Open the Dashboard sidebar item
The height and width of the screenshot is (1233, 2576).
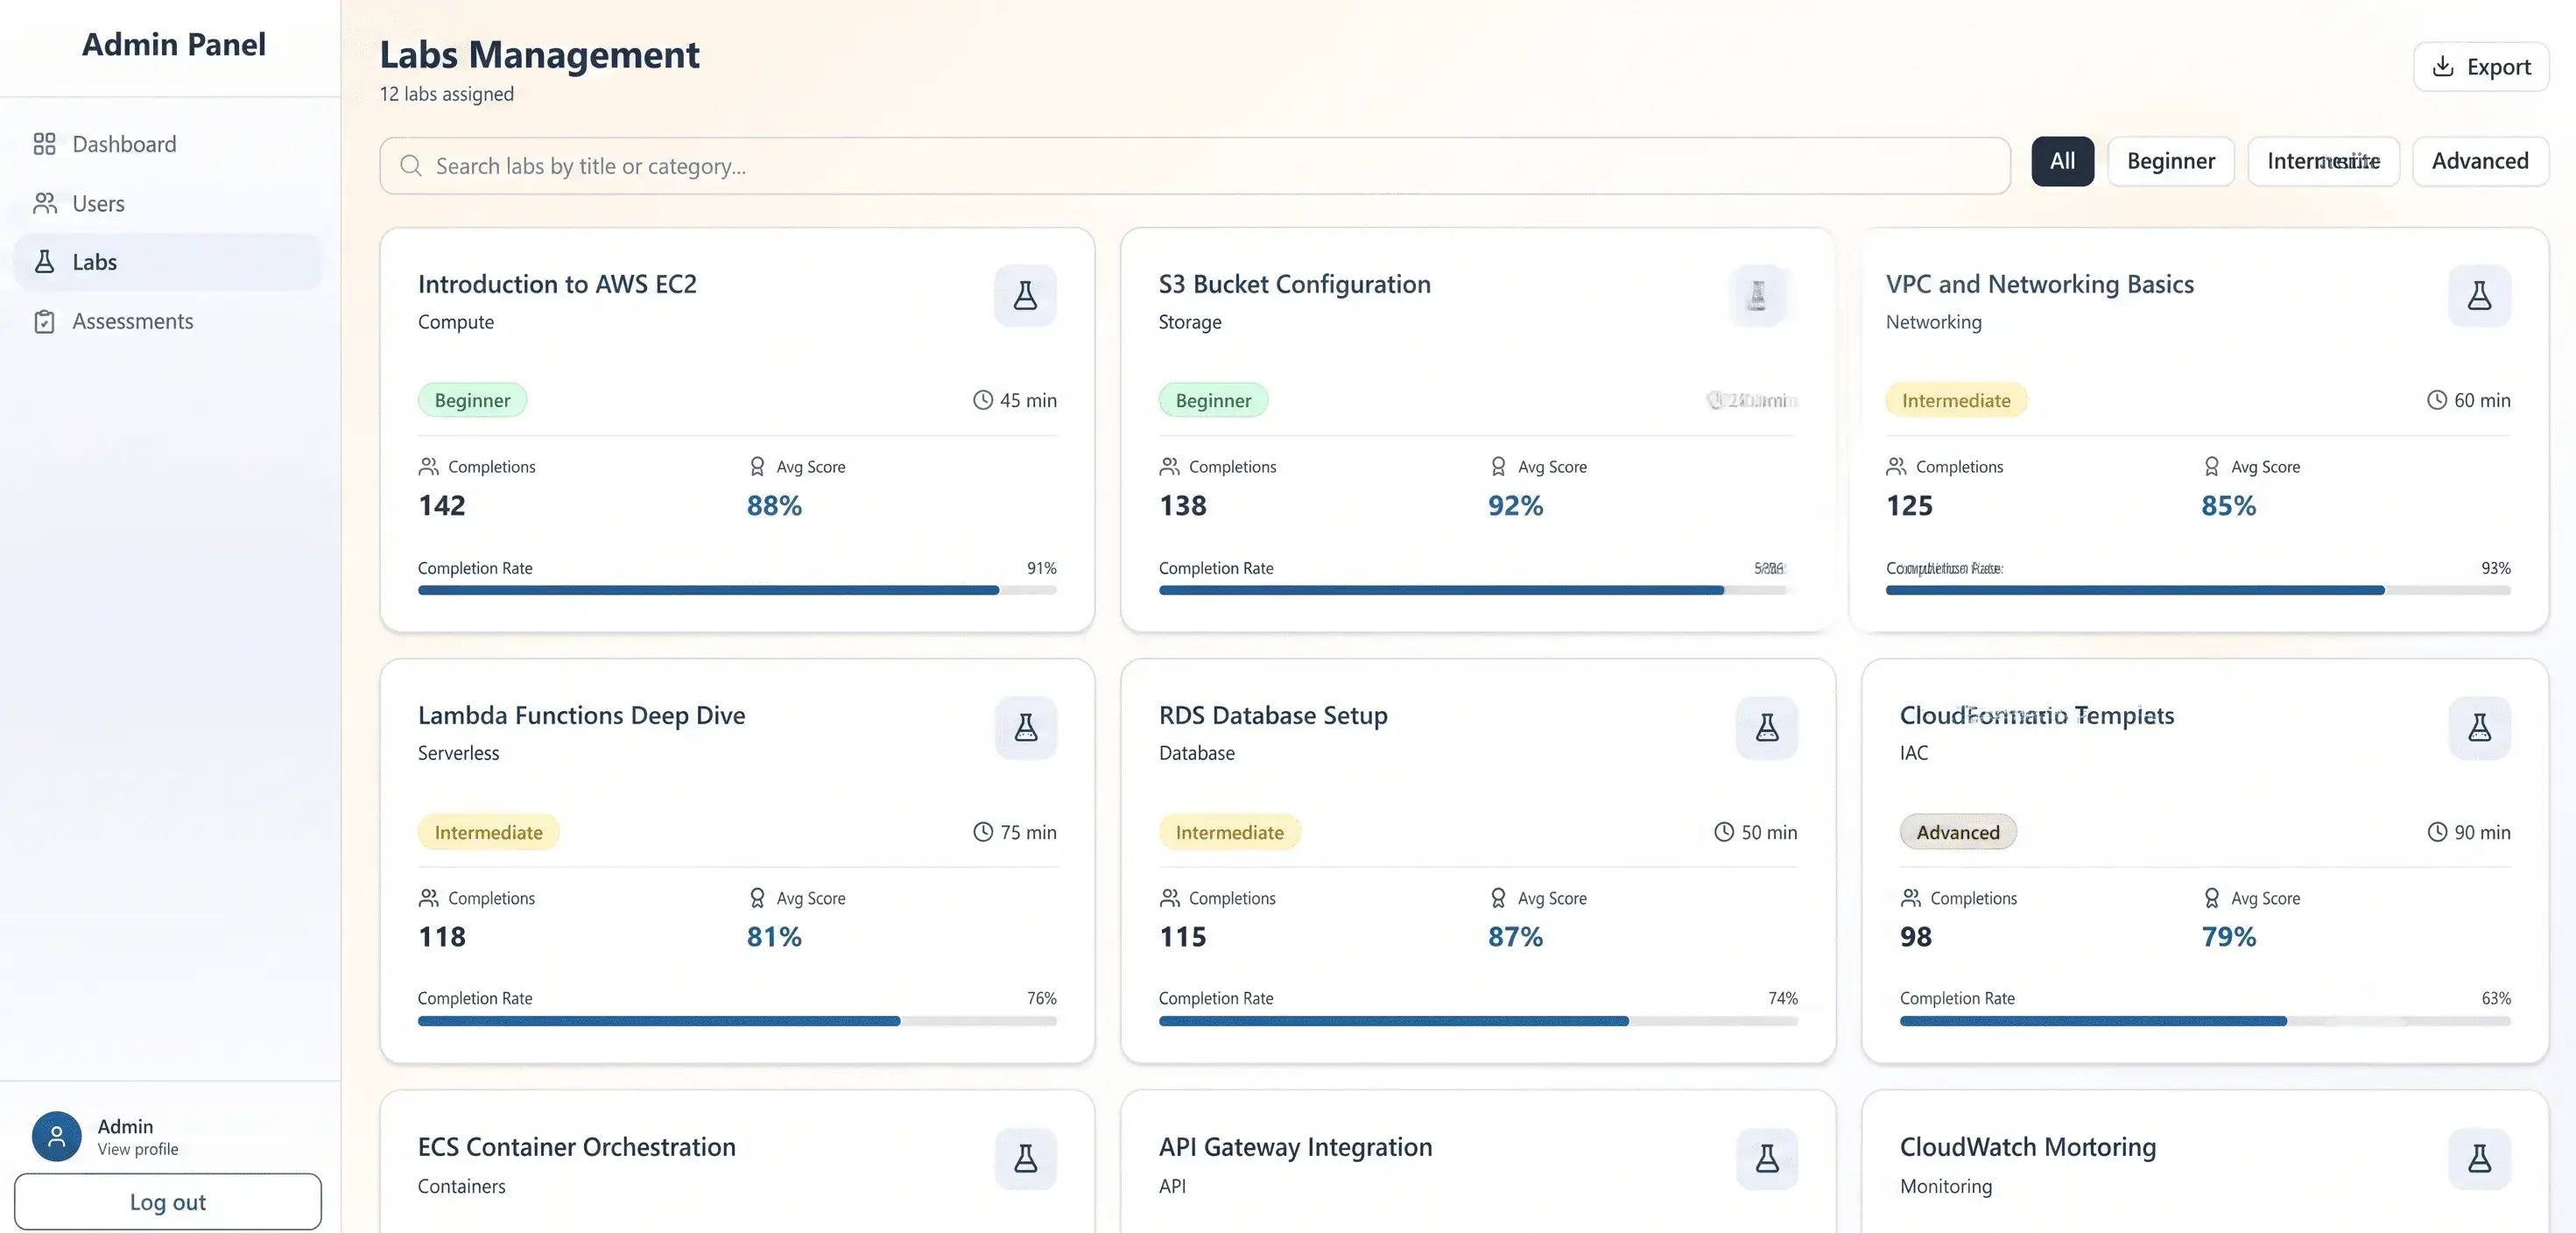tap(168, 144)
